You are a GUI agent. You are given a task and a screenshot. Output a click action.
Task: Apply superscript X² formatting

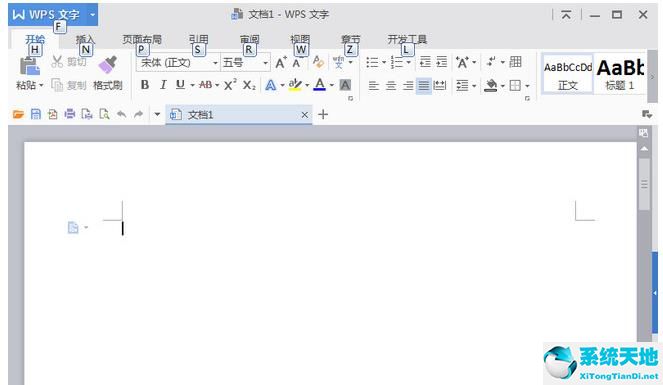point(230,85)
